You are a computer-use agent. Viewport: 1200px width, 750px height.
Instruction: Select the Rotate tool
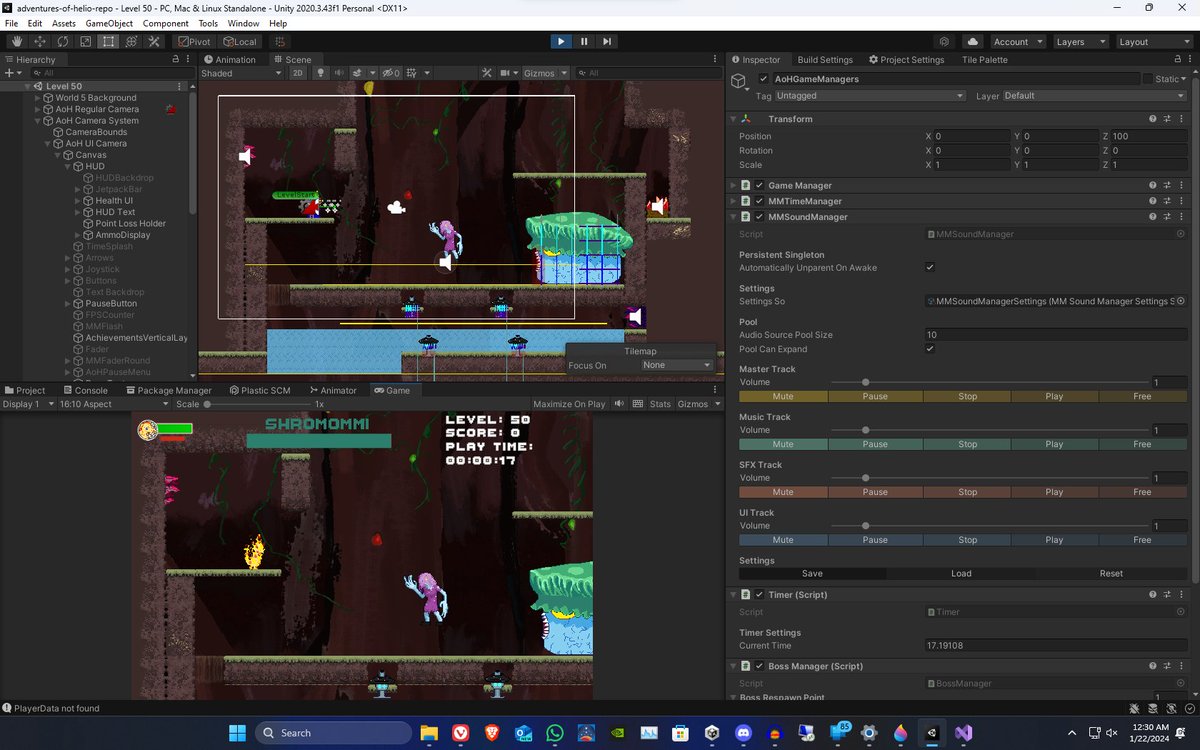click(x=63, y=42)
